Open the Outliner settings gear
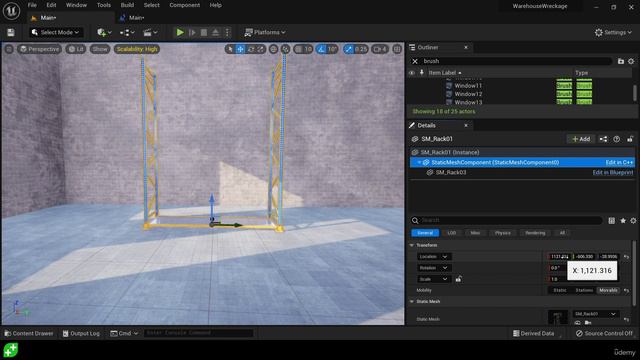The image size is (640, 360). (631, 61)
